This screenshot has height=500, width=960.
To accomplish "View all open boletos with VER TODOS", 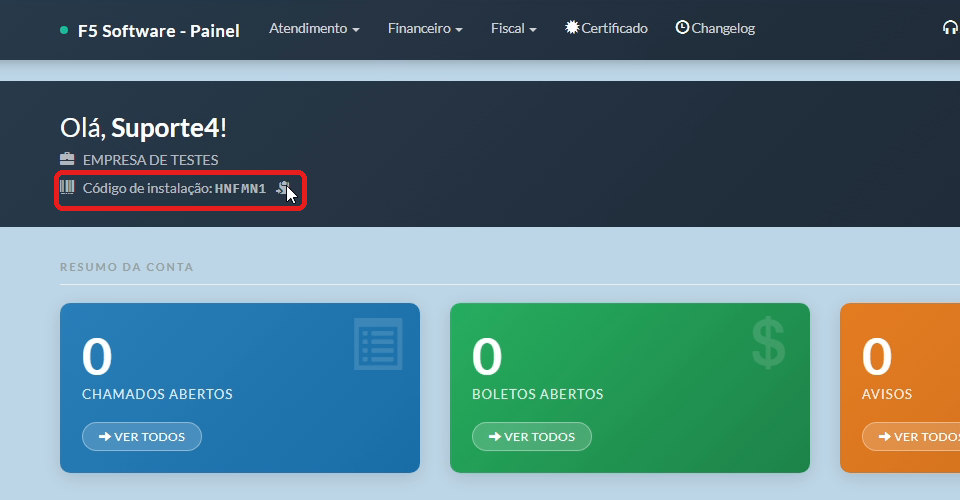I will tap(532, 436).
